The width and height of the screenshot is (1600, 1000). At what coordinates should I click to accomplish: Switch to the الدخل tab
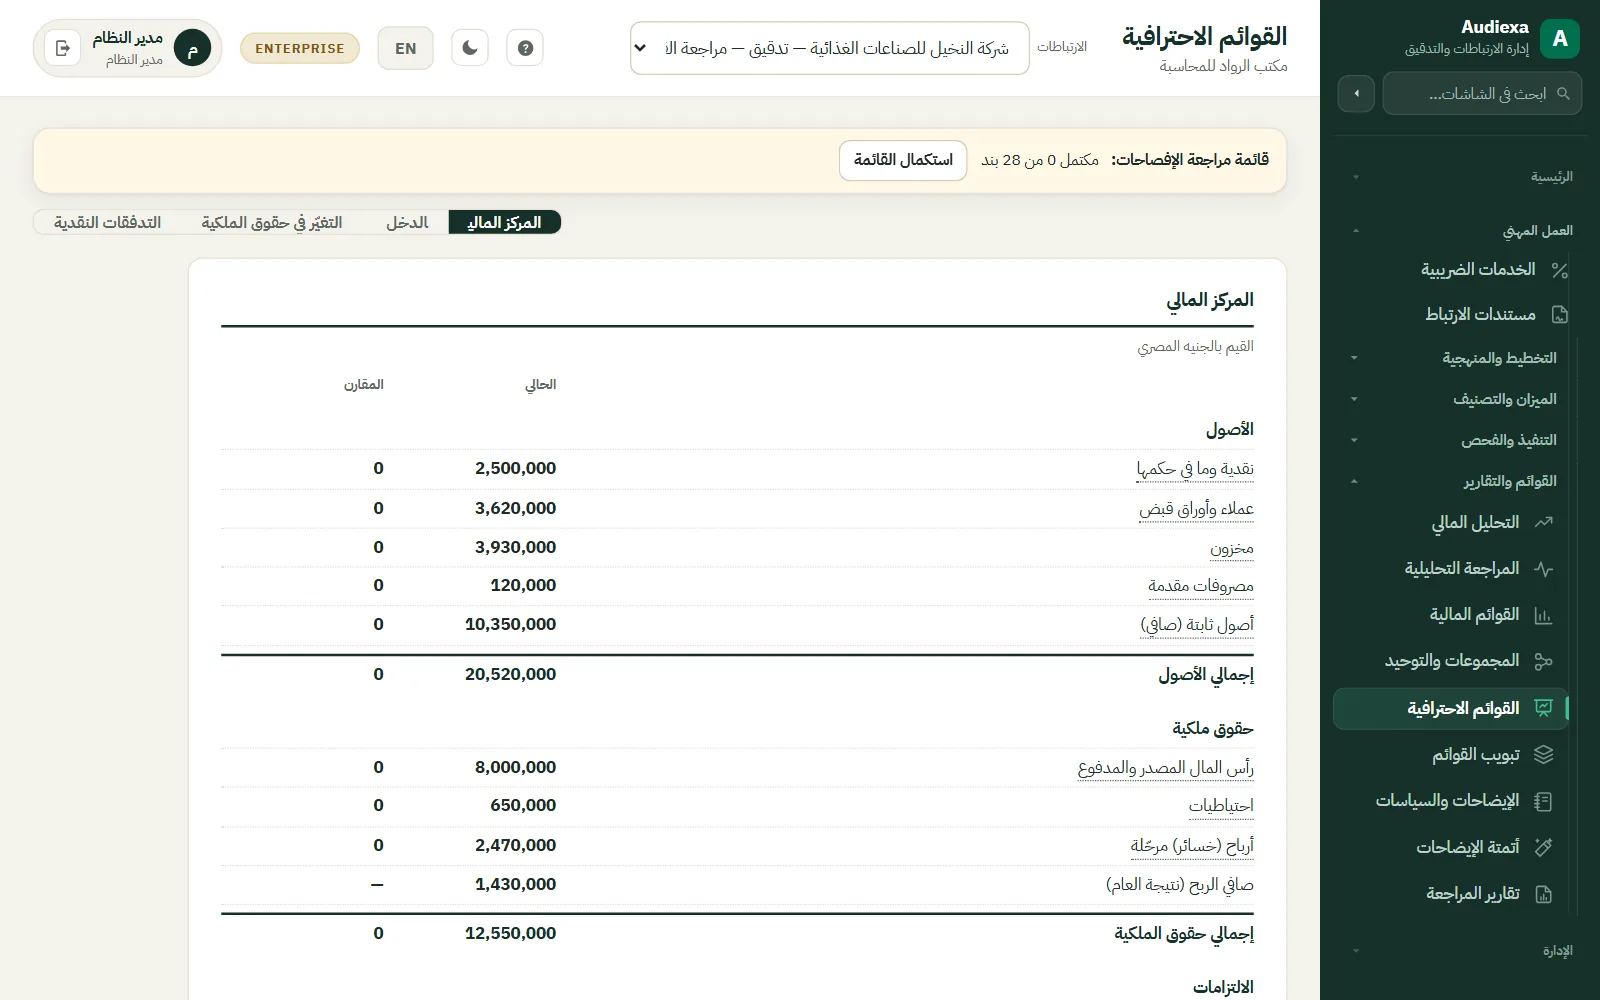point(407,222)
